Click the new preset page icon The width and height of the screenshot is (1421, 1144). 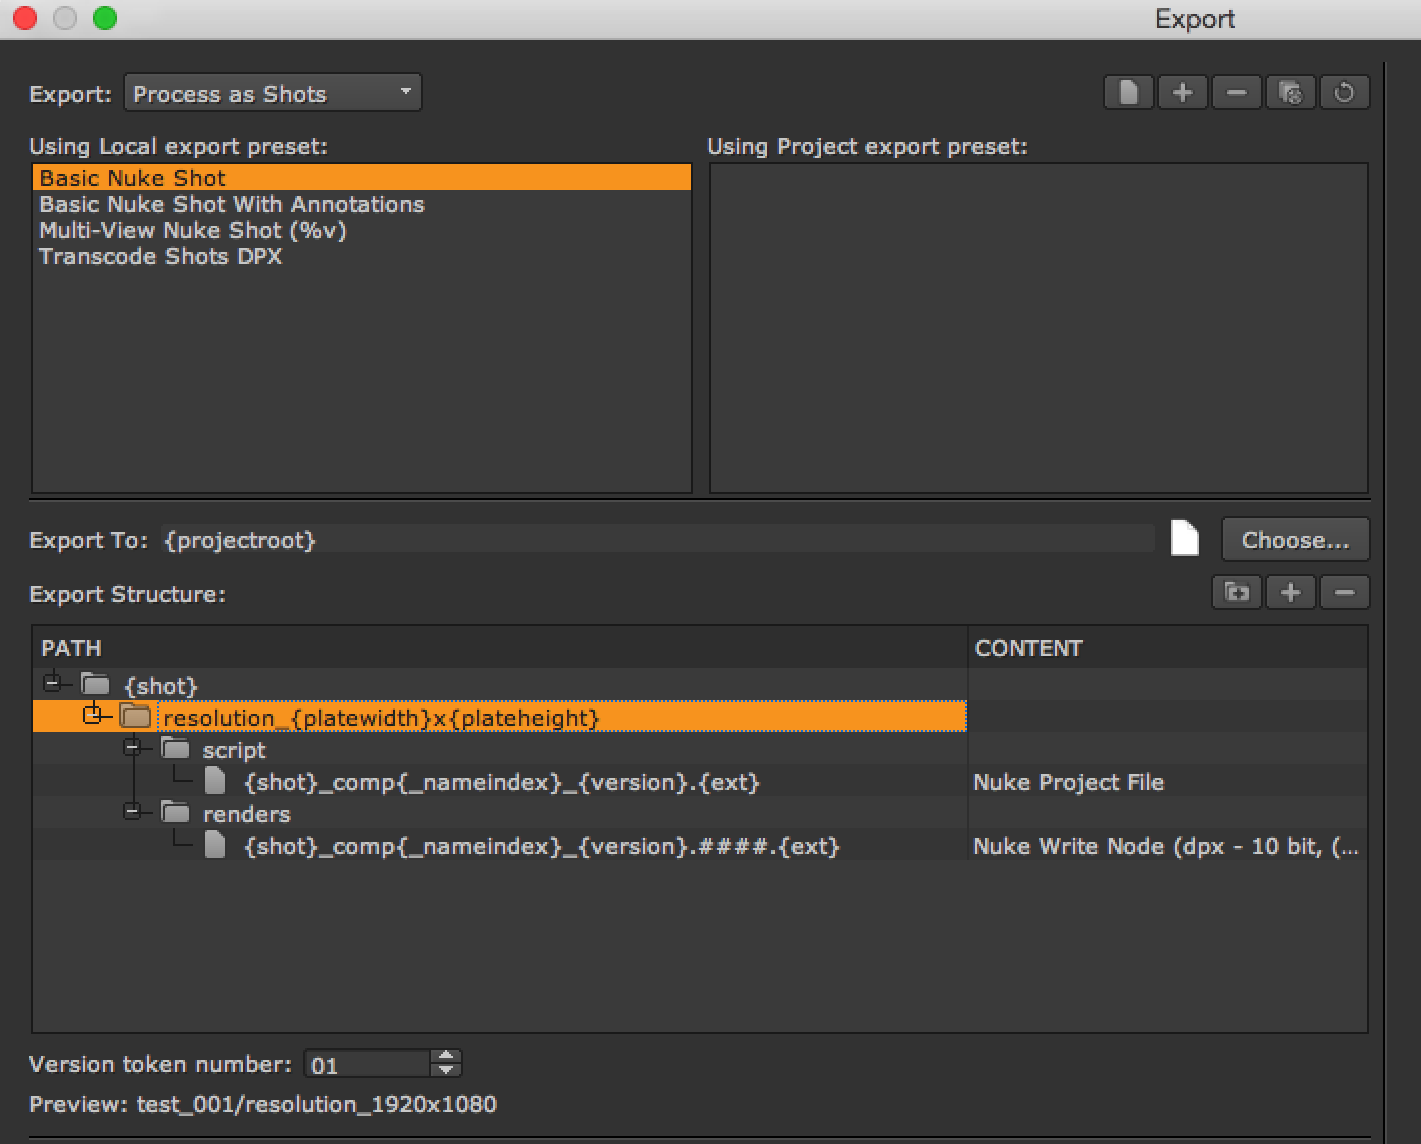click(x=1129, y=93)
